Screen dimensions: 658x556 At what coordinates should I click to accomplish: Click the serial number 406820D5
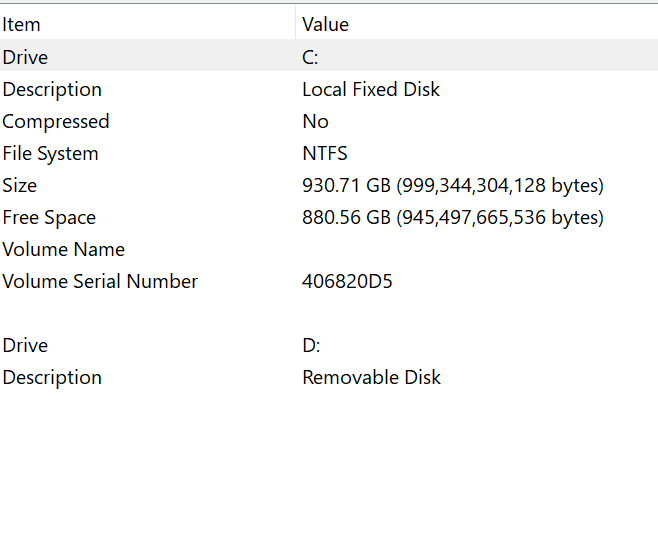(x=347, y=281)
